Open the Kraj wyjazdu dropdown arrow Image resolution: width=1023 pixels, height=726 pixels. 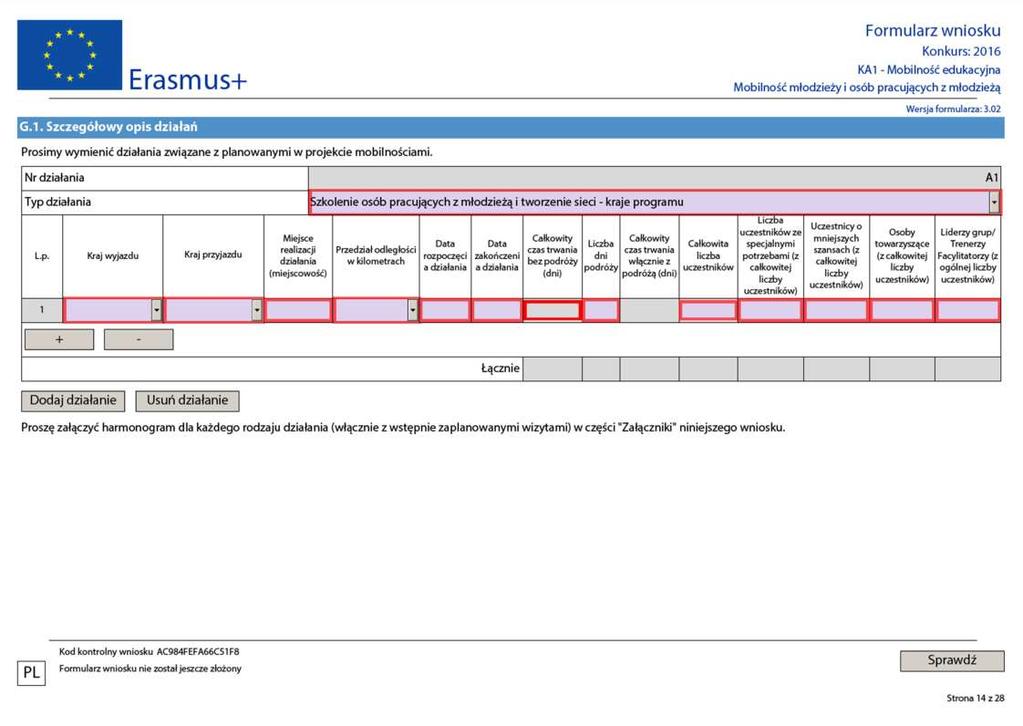pyautogui.click(x=156, y=310)
